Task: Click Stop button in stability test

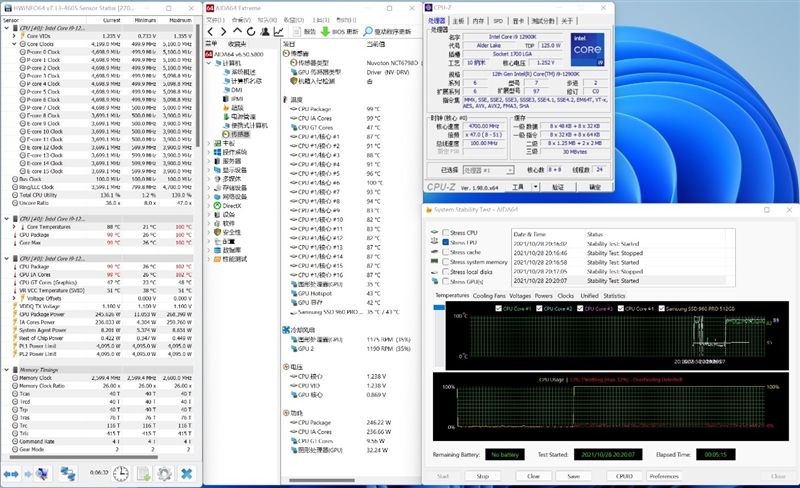Action: 483,476
